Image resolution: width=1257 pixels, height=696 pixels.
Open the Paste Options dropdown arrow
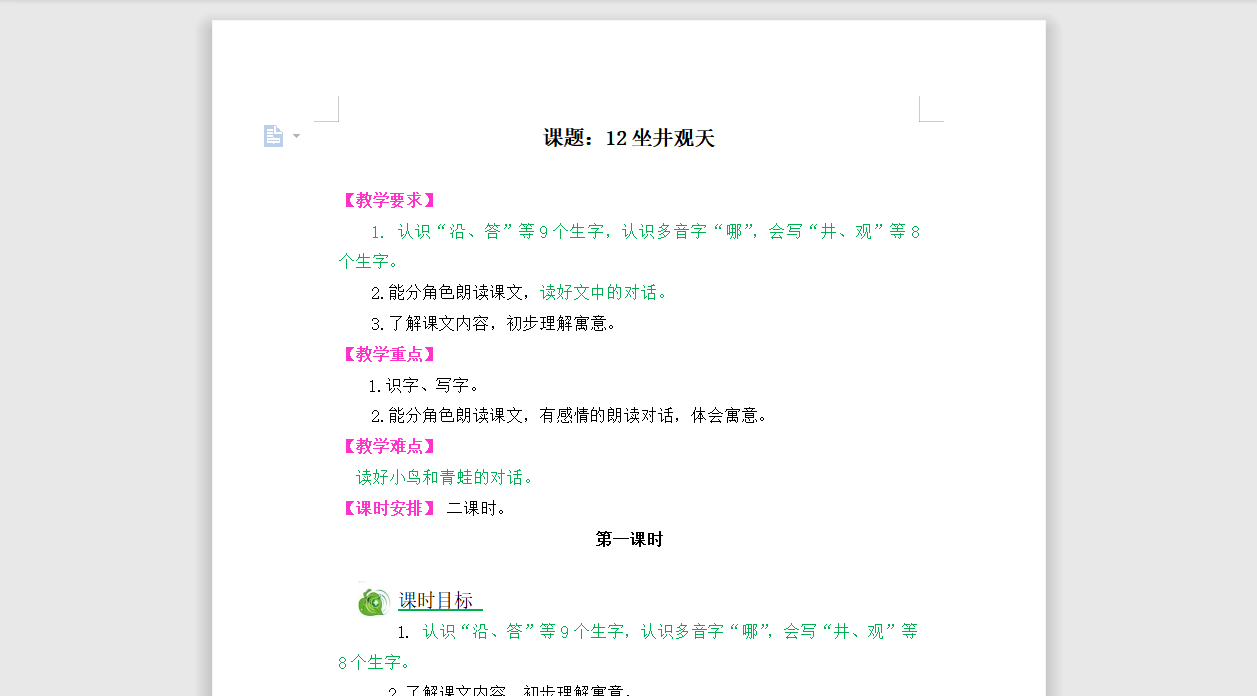pos(295,136)
